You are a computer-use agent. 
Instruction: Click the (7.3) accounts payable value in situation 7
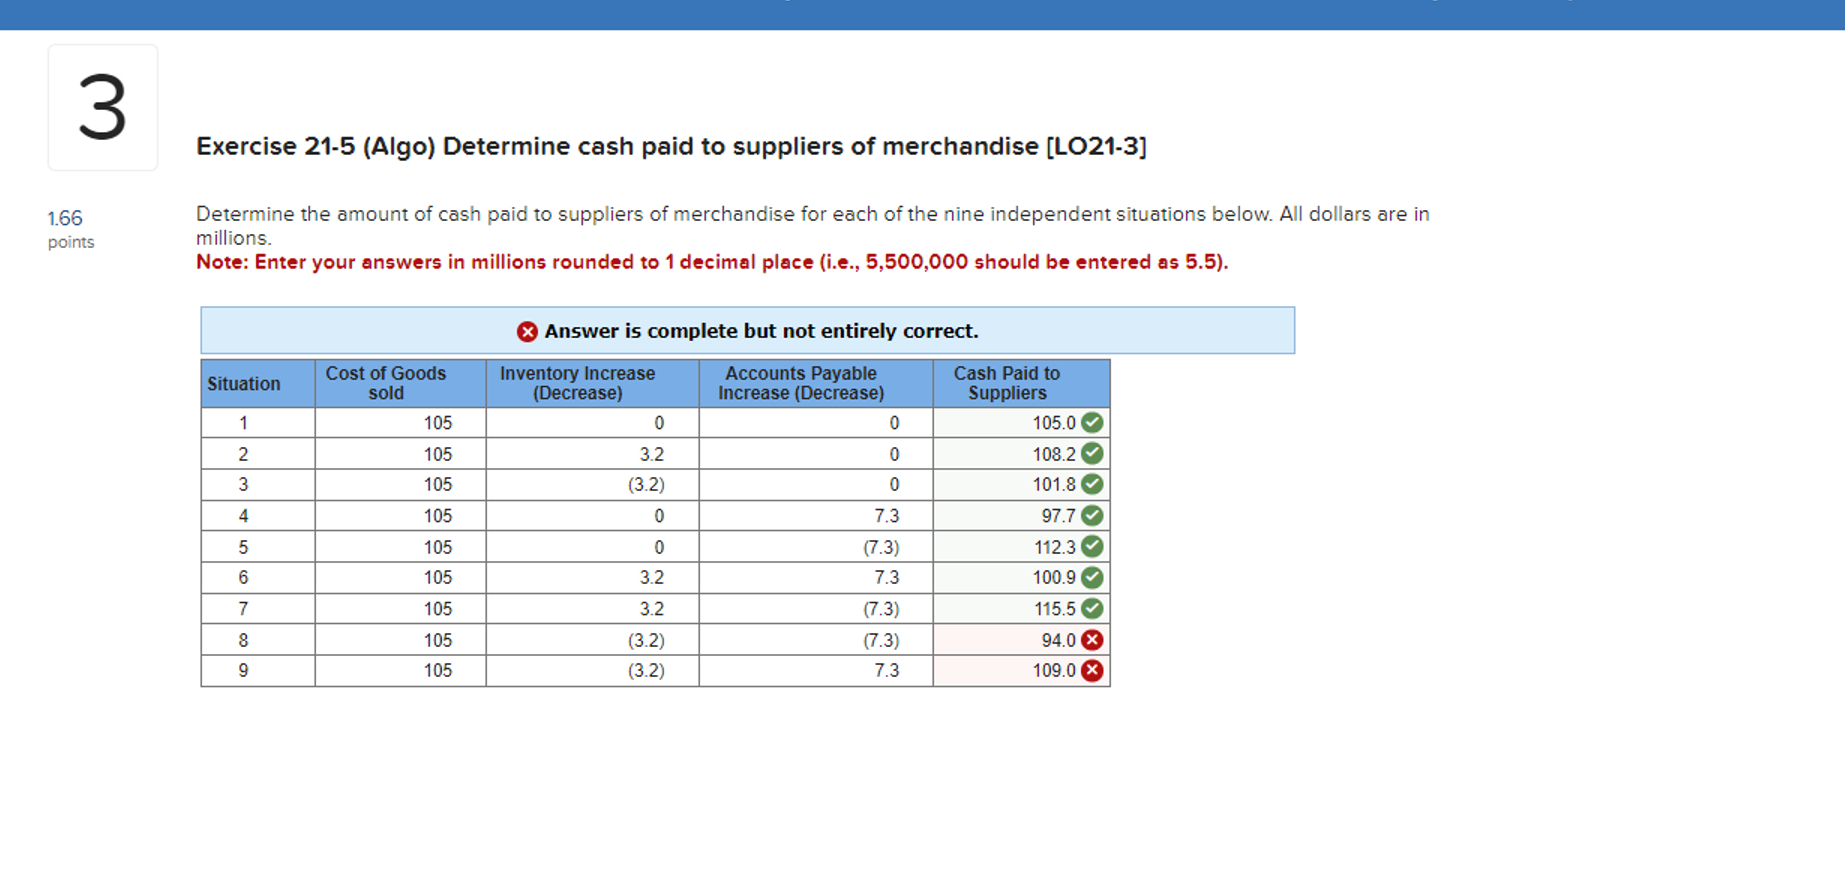(x=881, y=609)
